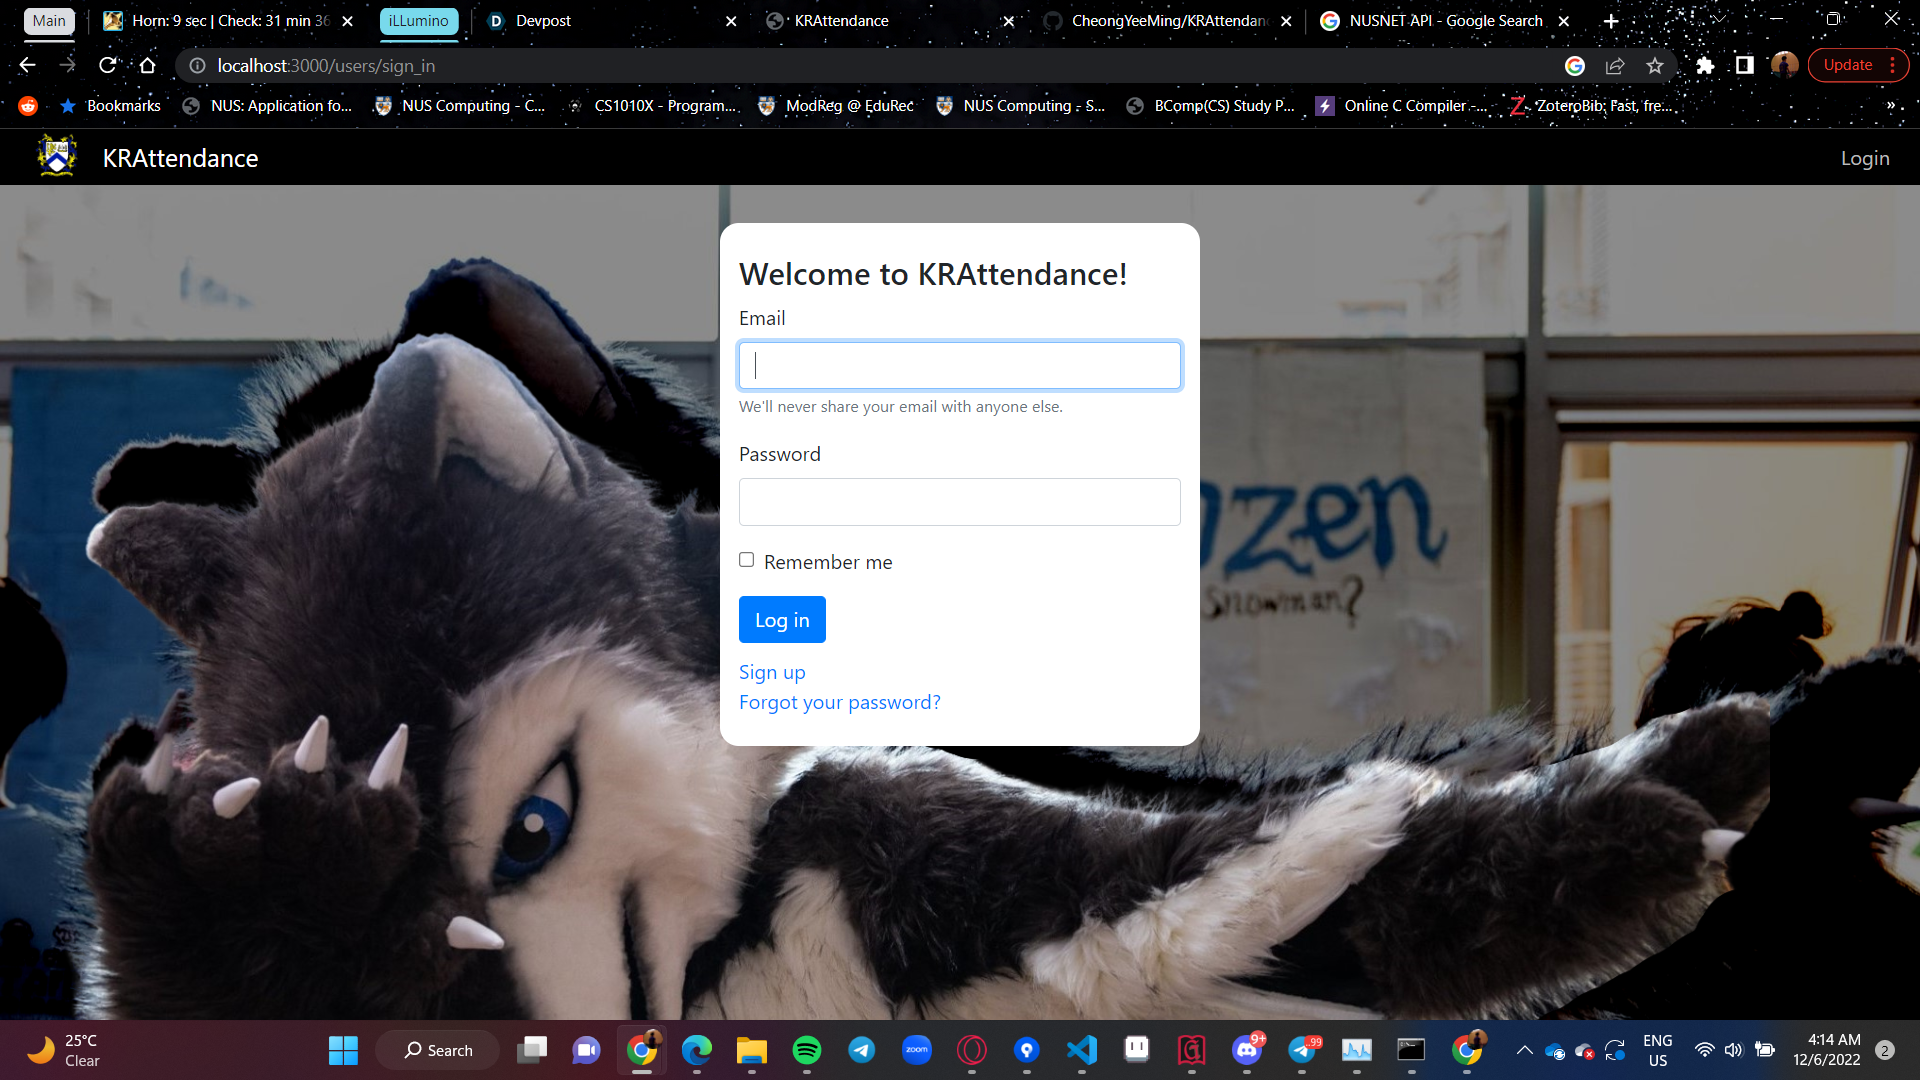This screenshot has width=1920, height=1080.
Task: Toggle the browser side panel icon
Action: point(1744,65)
